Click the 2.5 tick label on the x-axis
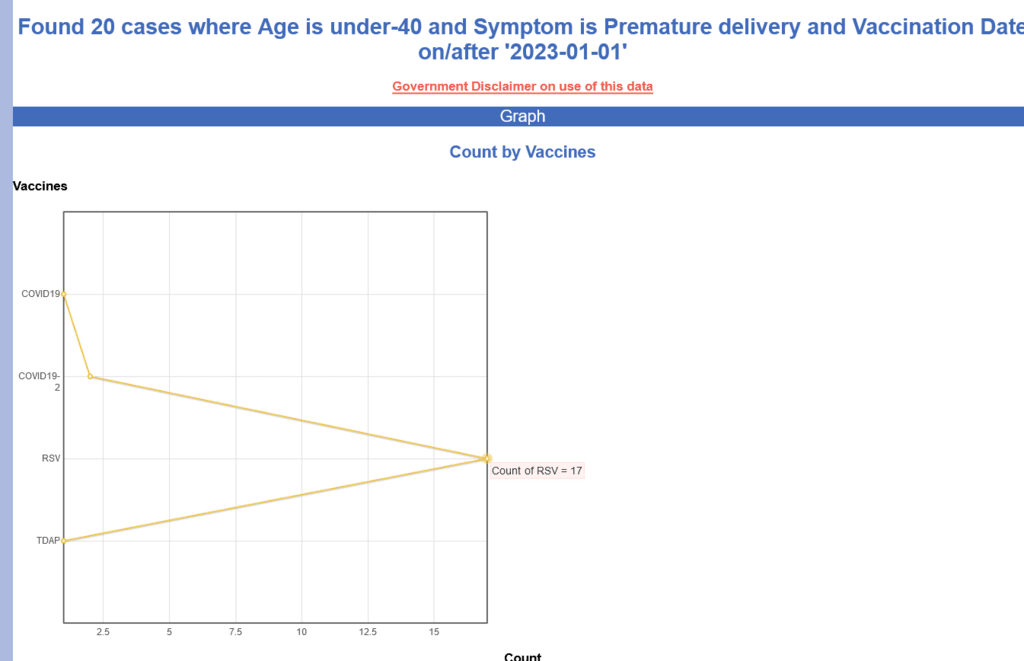 pos(103,632)
